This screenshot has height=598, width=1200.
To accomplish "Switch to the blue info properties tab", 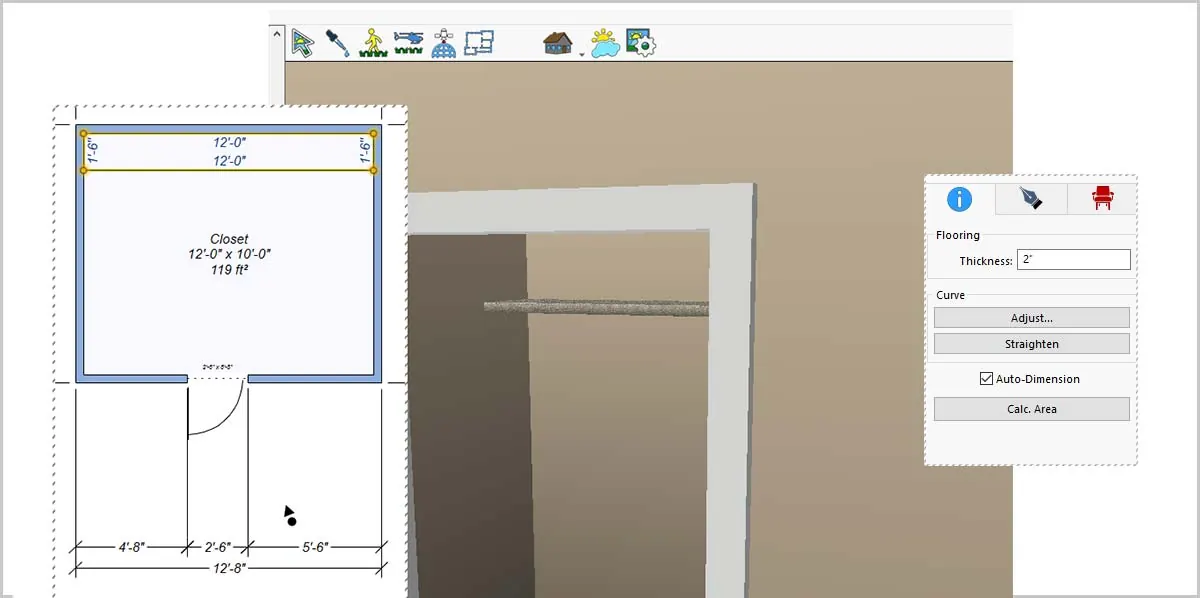I will click(959, 199).
